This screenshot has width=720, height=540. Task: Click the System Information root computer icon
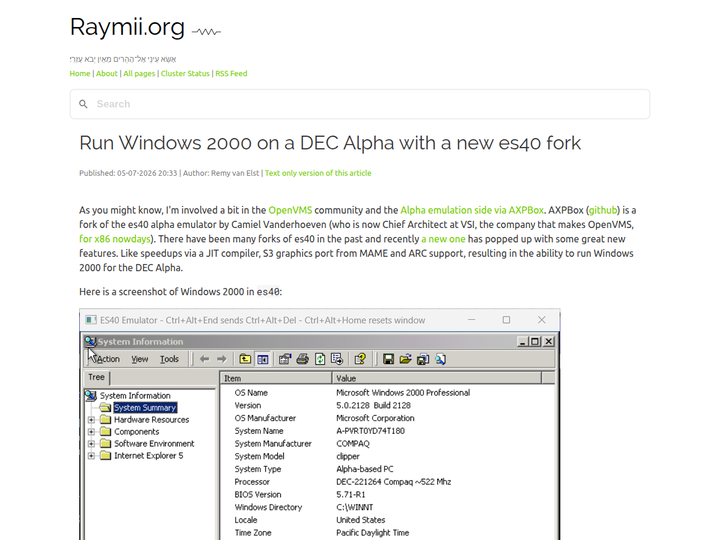coord(91,395)
